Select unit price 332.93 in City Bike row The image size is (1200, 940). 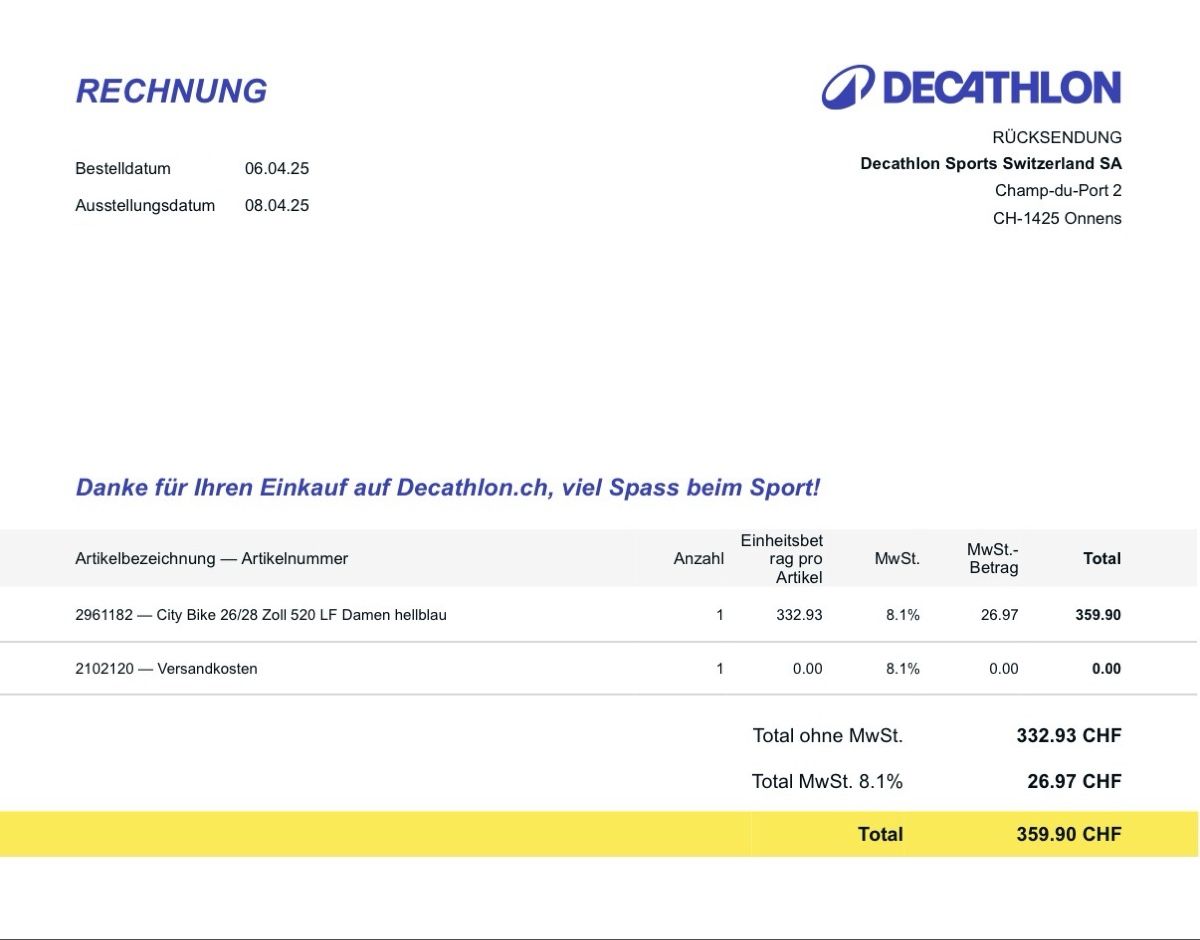[x=799, y=615]
